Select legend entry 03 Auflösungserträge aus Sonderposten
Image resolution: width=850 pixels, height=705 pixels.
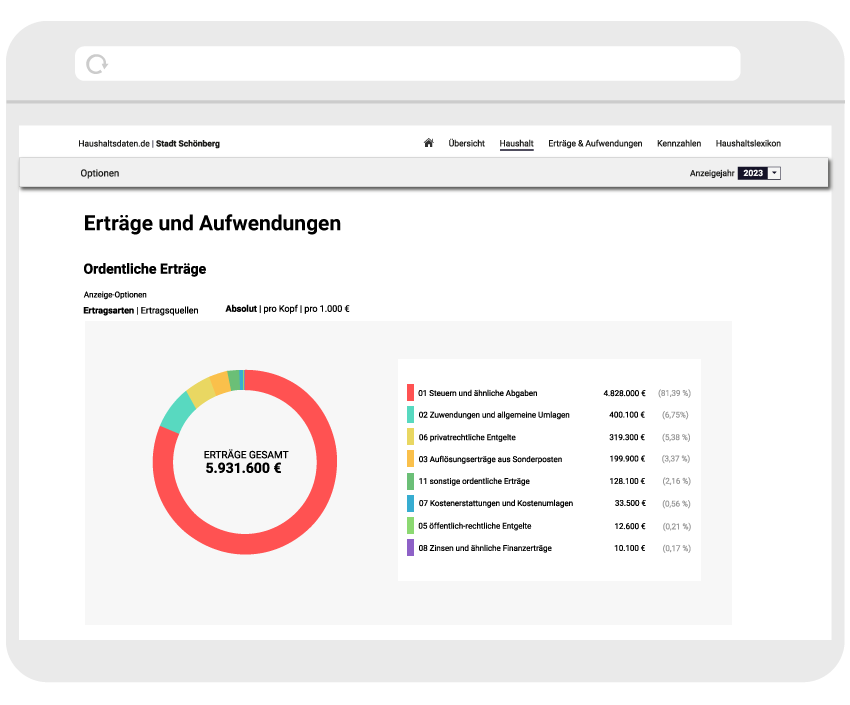coord(490,460)
